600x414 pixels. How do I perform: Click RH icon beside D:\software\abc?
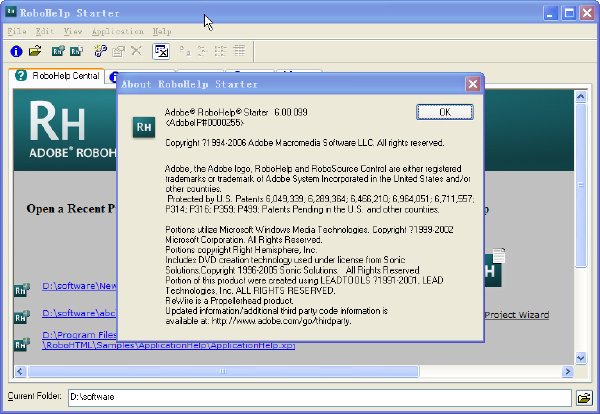coord(22,317)
